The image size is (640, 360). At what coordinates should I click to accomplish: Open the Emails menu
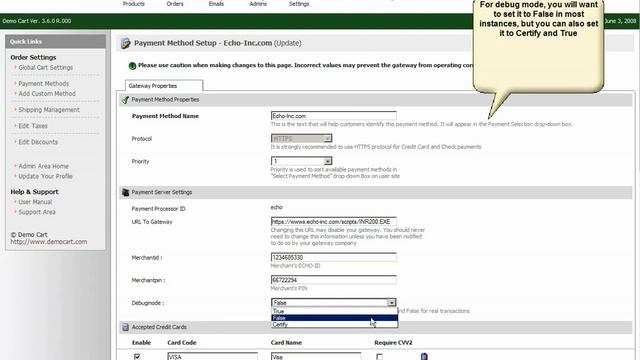tap(216, 4)
